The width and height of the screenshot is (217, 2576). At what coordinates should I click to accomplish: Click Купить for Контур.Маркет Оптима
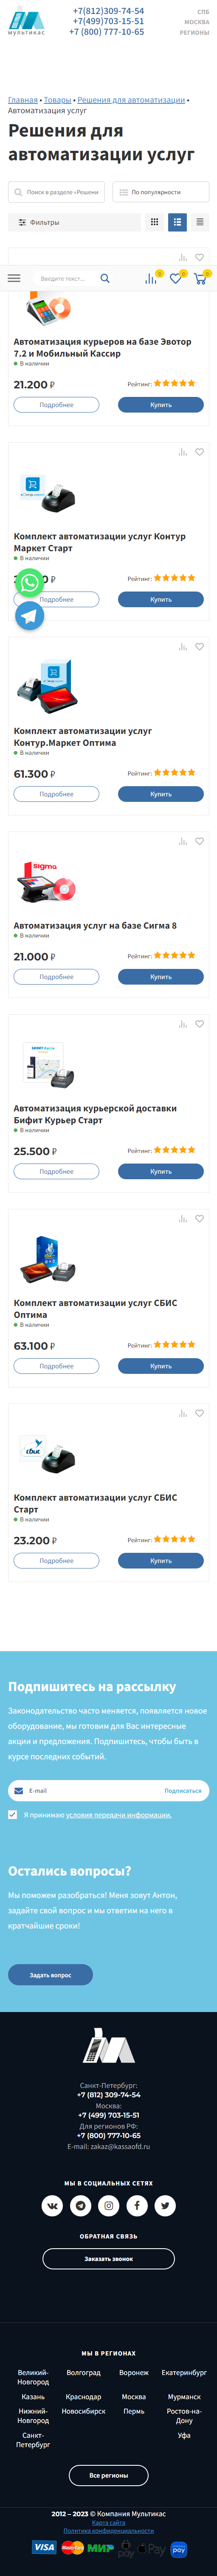161,794
